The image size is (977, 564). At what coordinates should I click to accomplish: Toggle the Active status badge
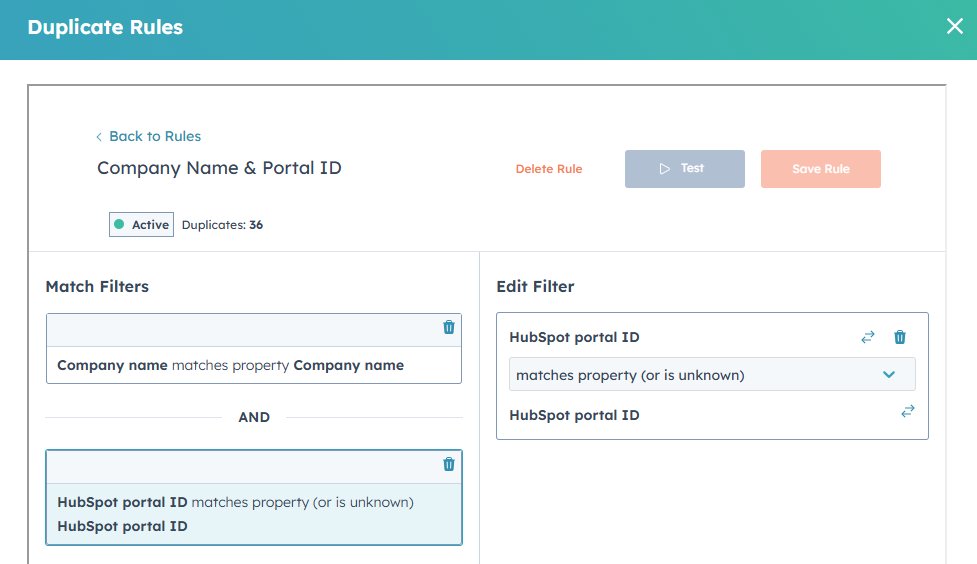[x=141, y=225]
